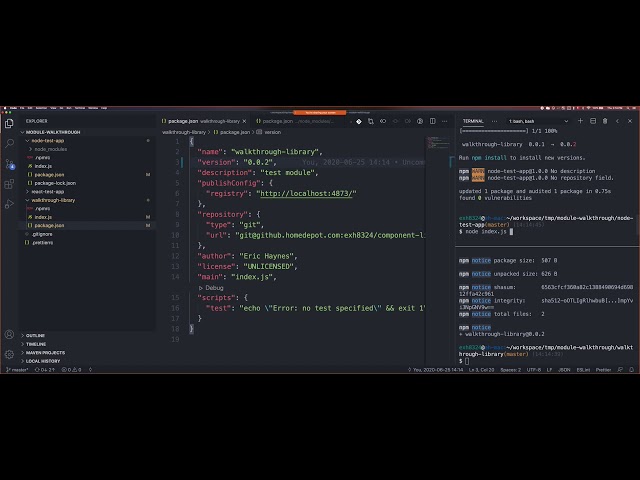Click master branch indicator in status bar
The image size is (640, 480).
coord(17,370)
